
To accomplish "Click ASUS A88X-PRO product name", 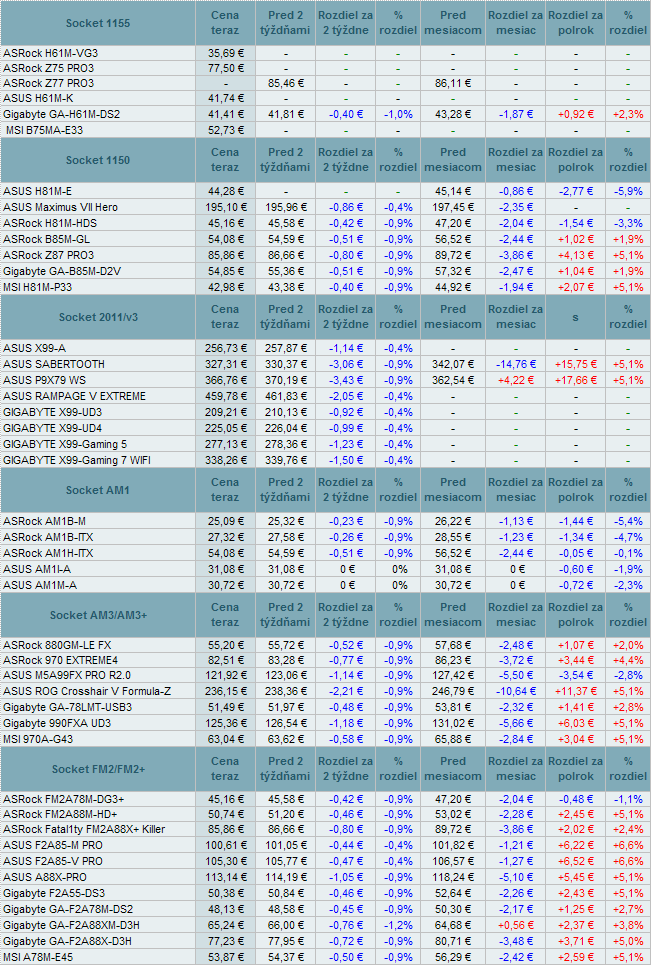I will point(45,876).
